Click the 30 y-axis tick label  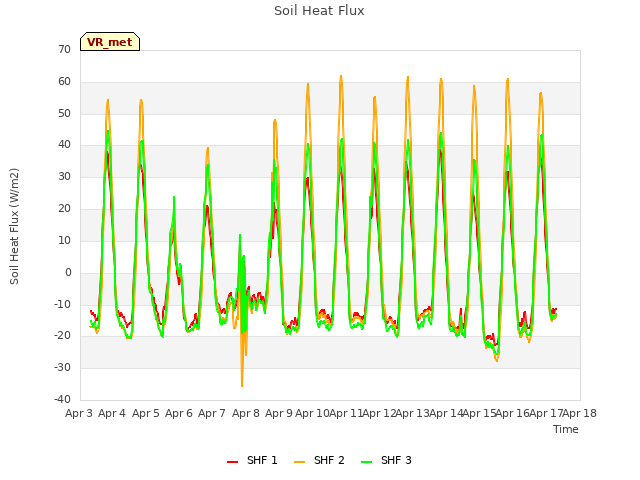coord(64,176)
